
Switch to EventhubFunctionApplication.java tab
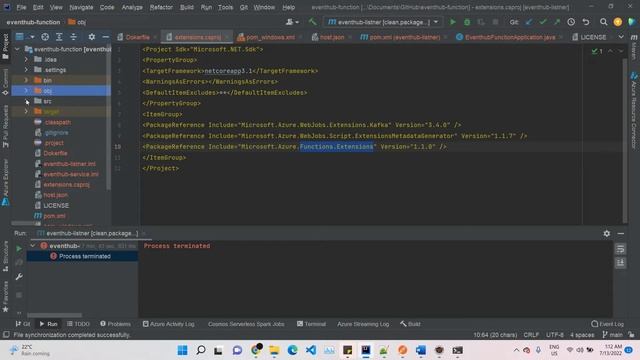coord(509,37)
